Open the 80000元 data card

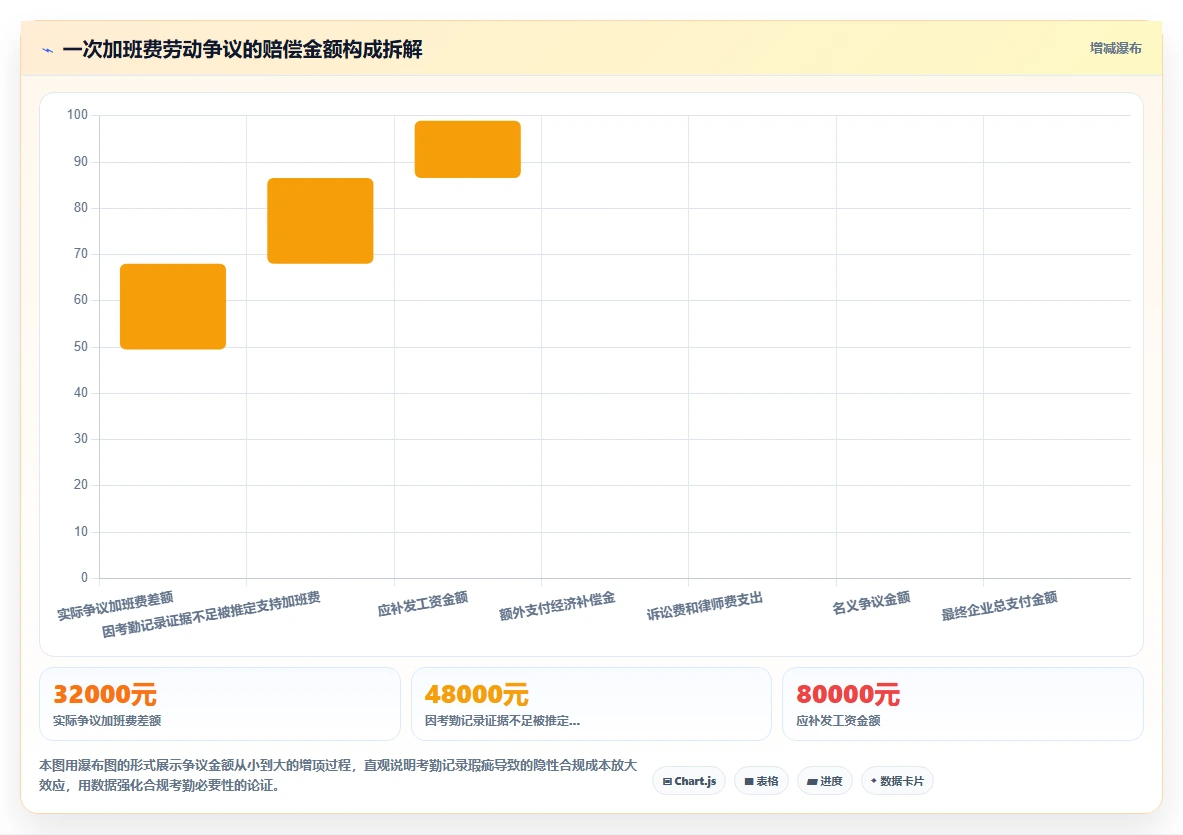tap(963, 704)
